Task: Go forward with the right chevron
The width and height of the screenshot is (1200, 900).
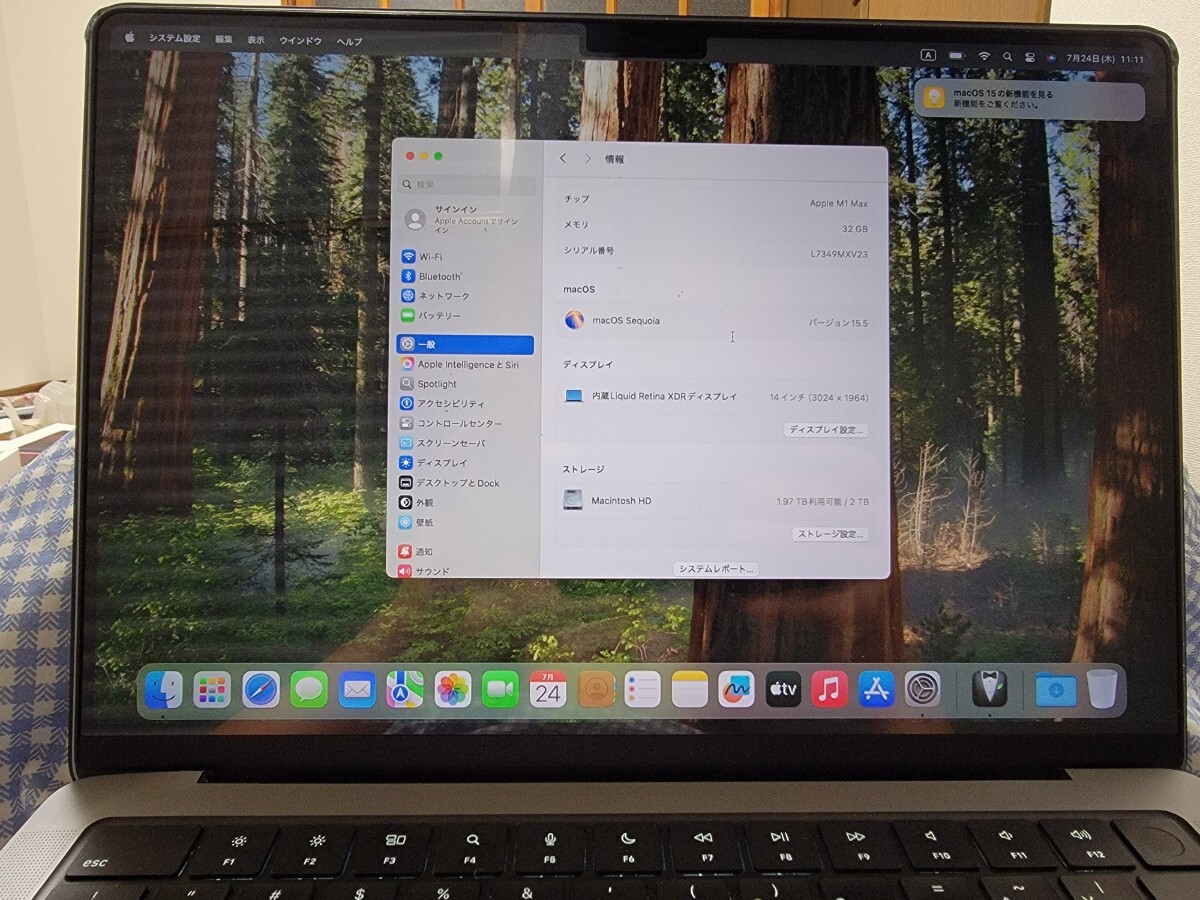Action: (587, 159)
